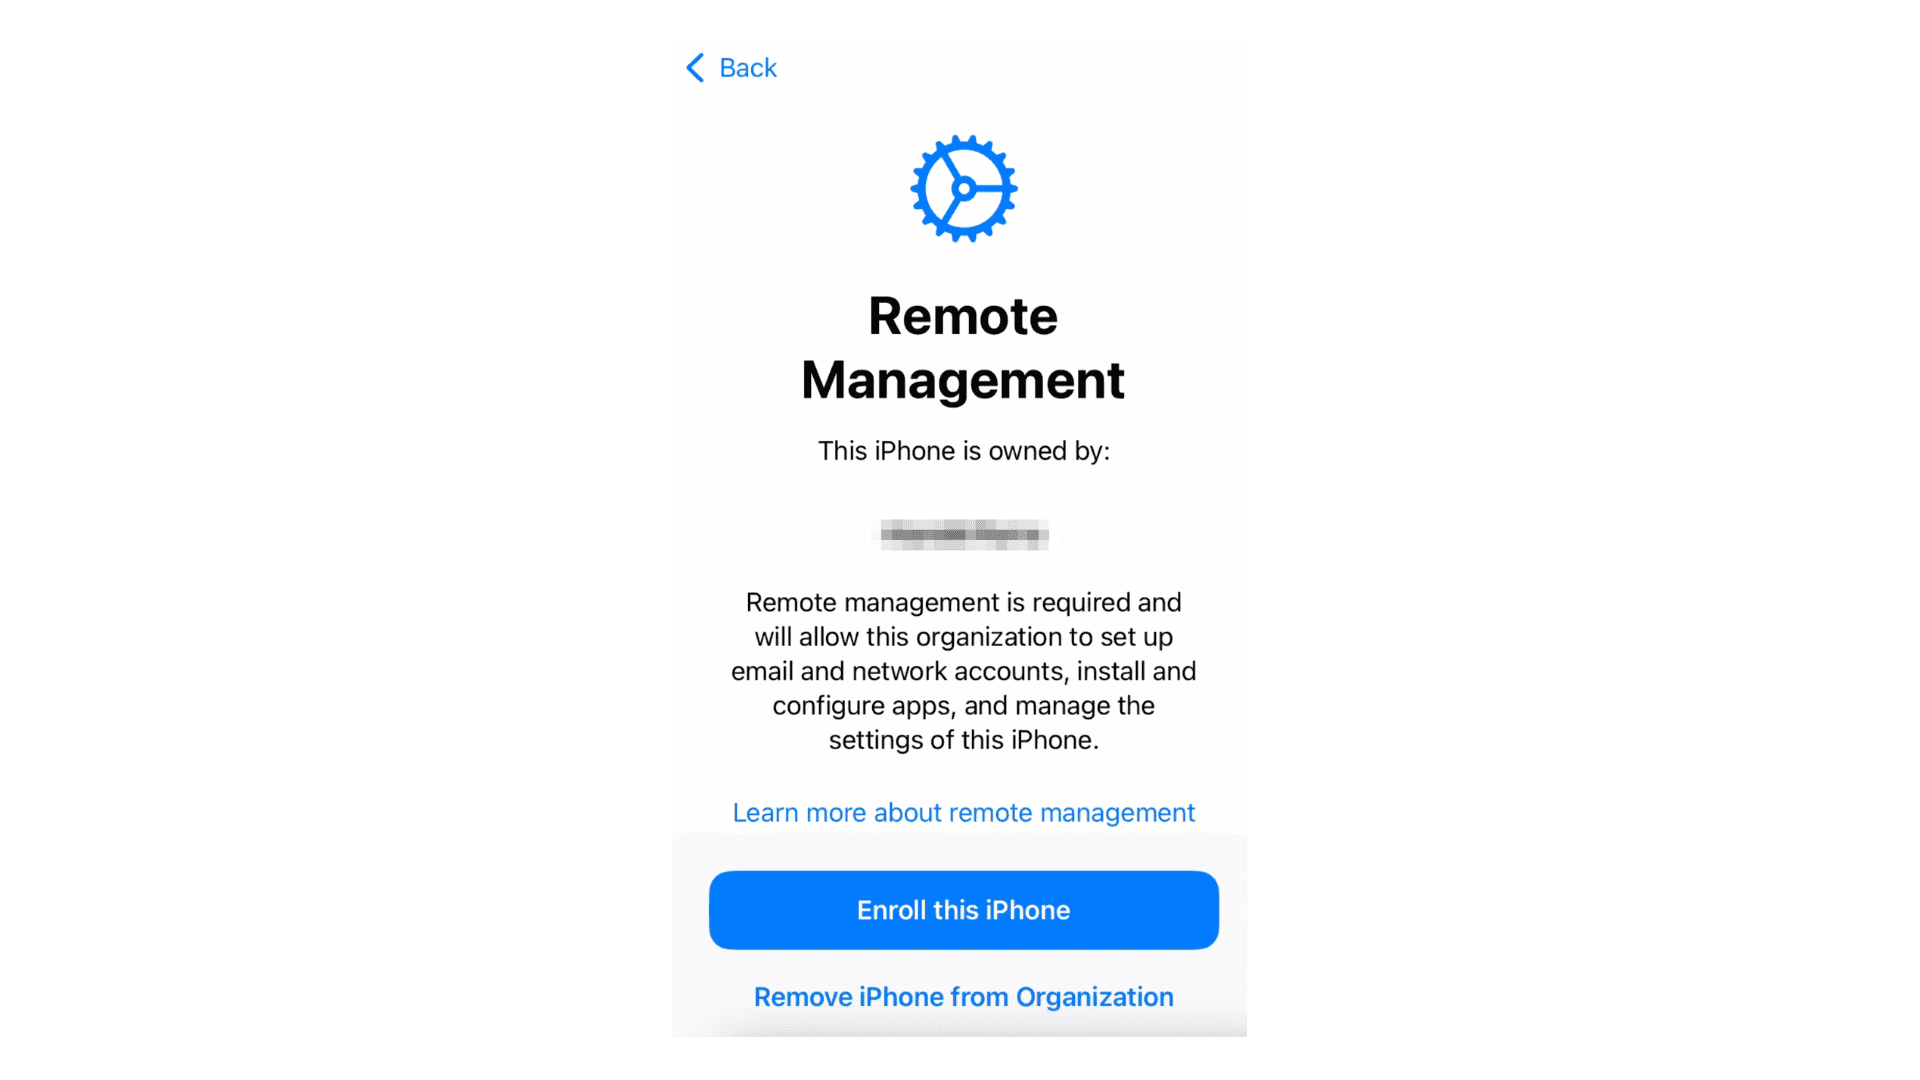Image resolution: width=1920 pixels, height=1080 pixels.
Task: Click the blurred organization name
Action: [x=963, y=534]
